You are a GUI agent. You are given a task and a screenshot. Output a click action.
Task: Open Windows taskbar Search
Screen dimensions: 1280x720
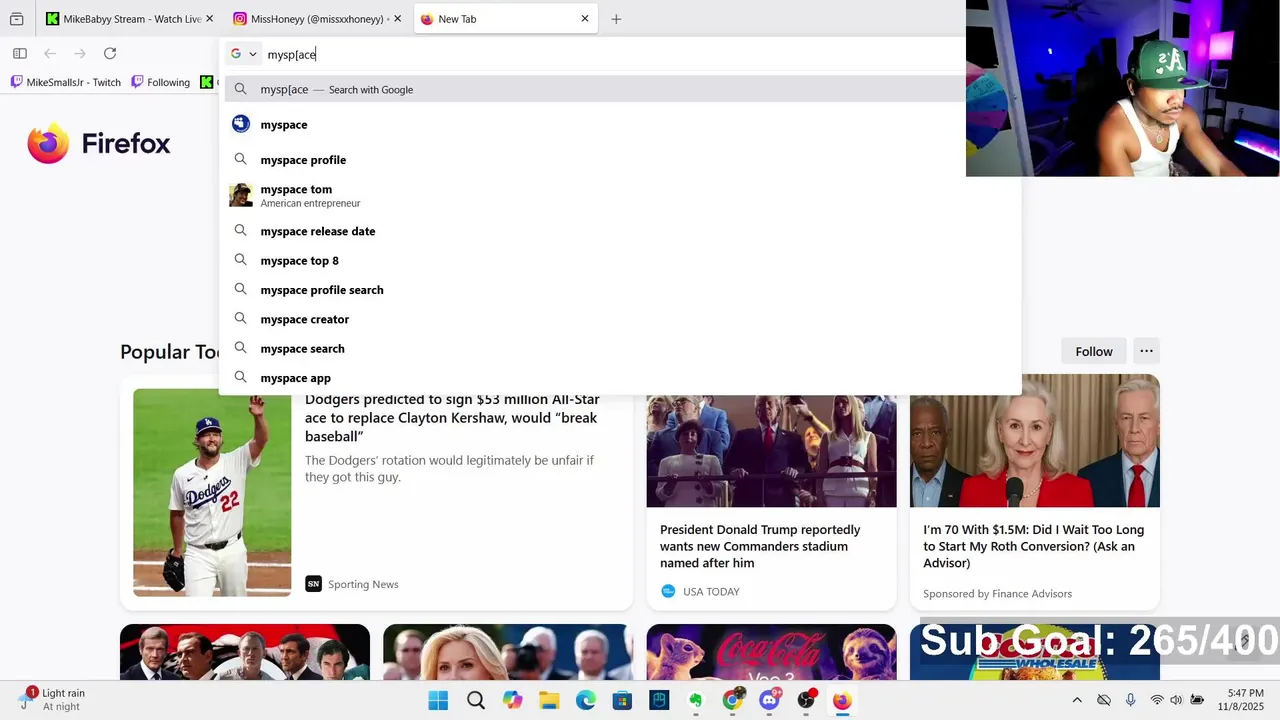tap(476, 700)
